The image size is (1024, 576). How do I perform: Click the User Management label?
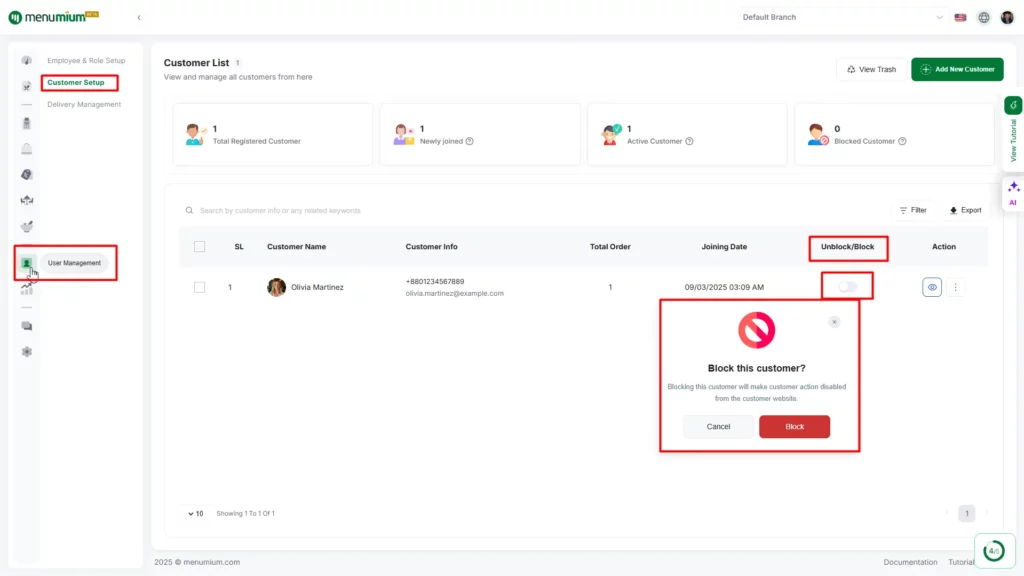(x=74, y=263)
